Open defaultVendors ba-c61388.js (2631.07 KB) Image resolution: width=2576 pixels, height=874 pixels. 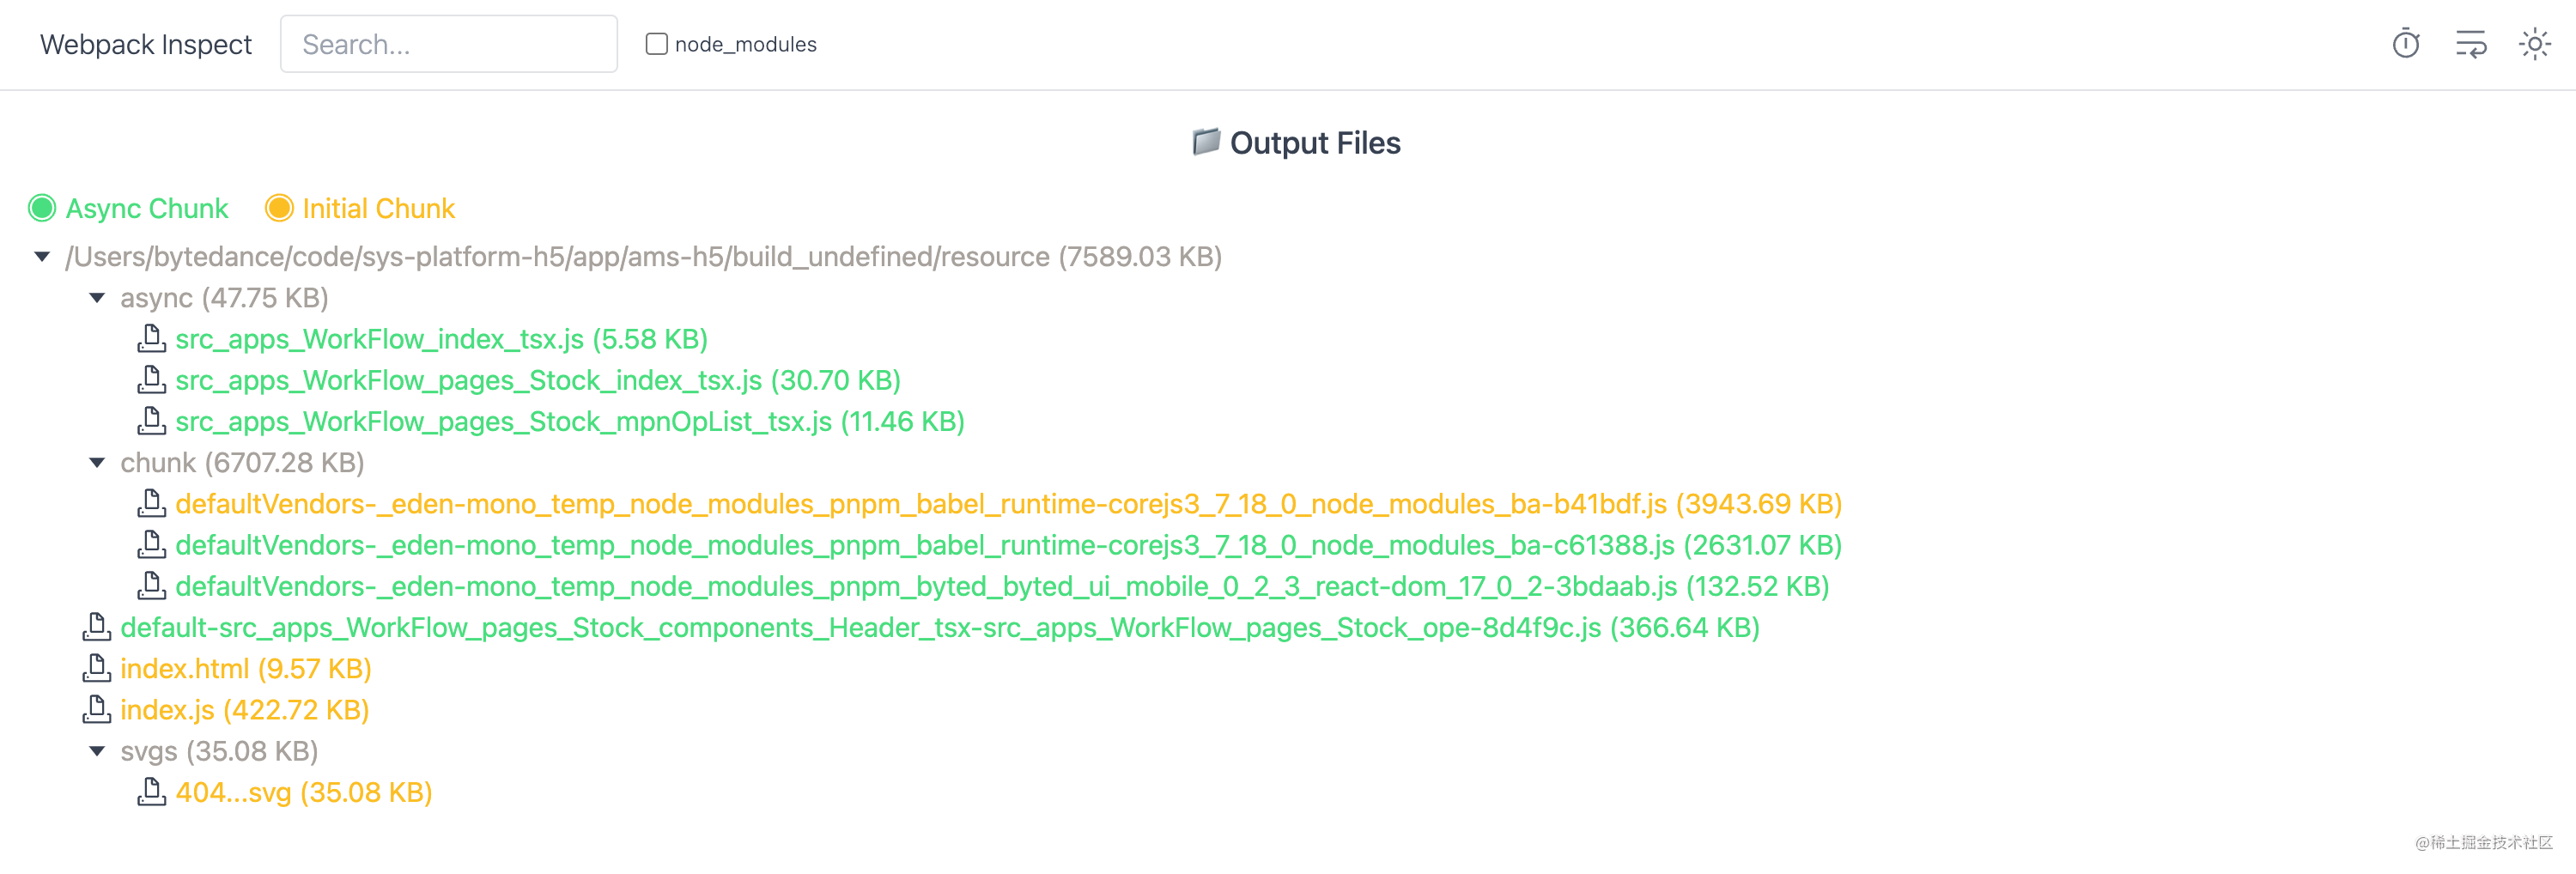pos(1008,546)
